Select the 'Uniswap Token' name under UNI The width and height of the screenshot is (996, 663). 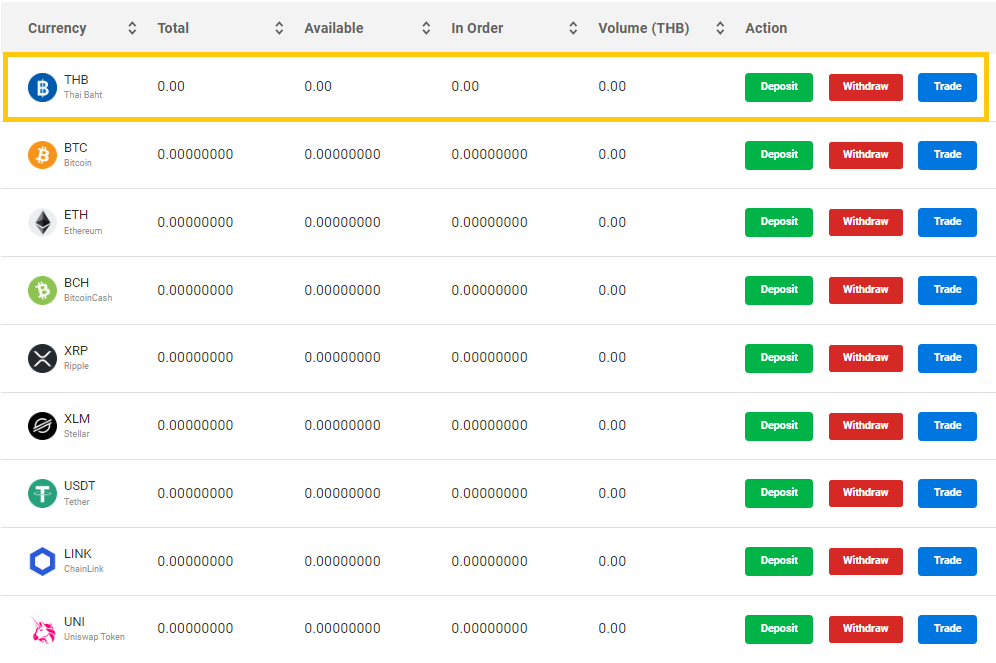(x=94, y=637)
